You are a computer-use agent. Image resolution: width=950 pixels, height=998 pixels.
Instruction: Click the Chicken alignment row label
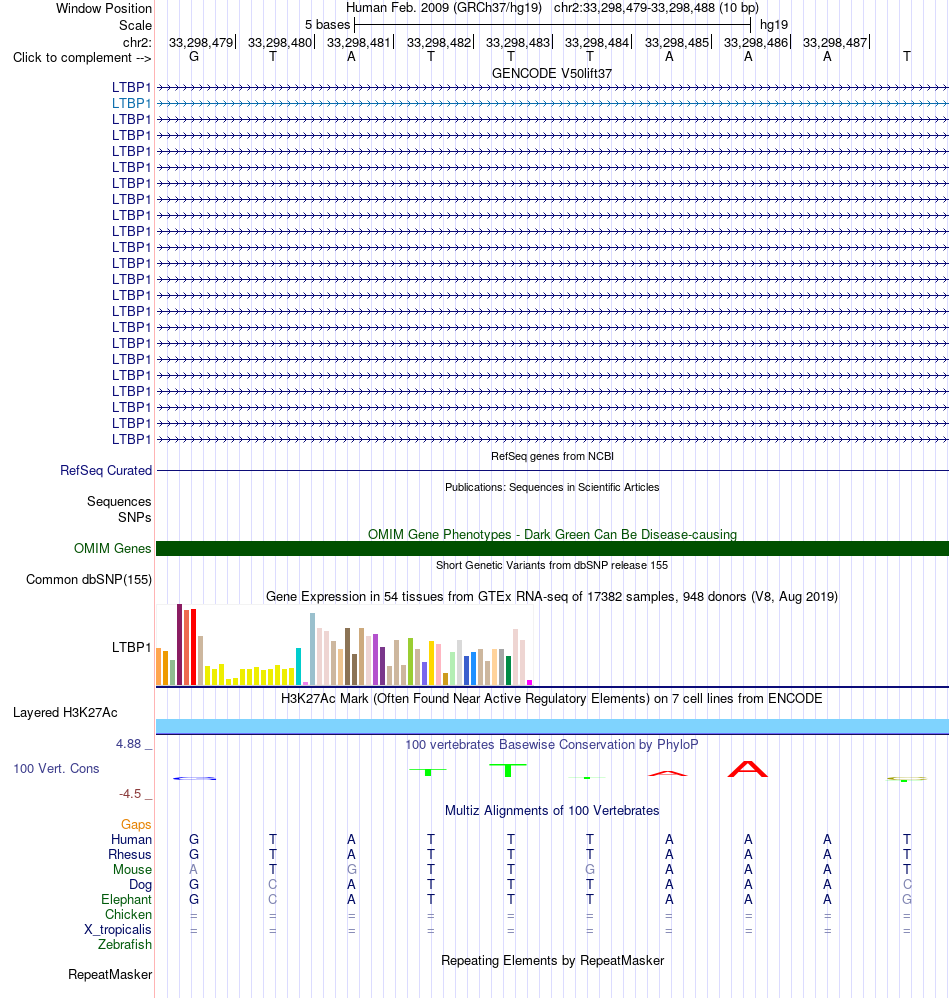[129, 915]
